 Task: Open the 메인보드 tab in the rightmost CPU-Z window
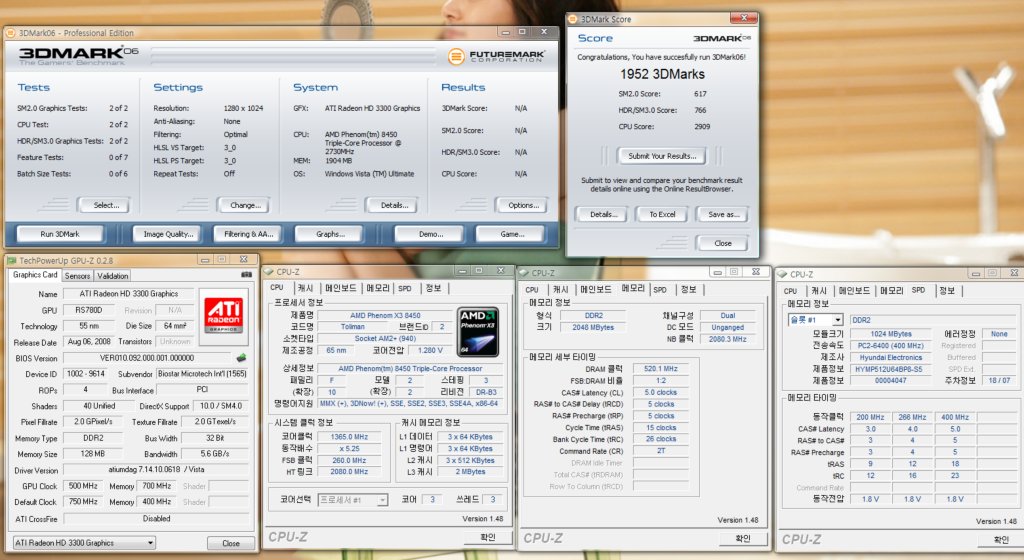[854, 290]
